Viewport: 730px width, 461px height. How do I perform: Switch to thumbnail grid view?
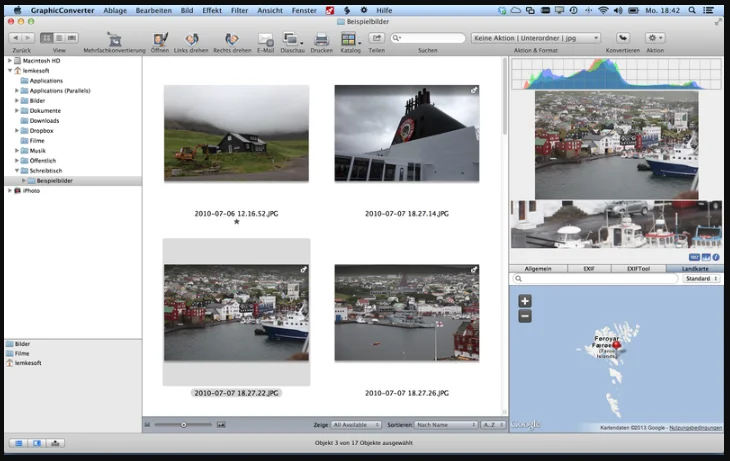point(46,38)
